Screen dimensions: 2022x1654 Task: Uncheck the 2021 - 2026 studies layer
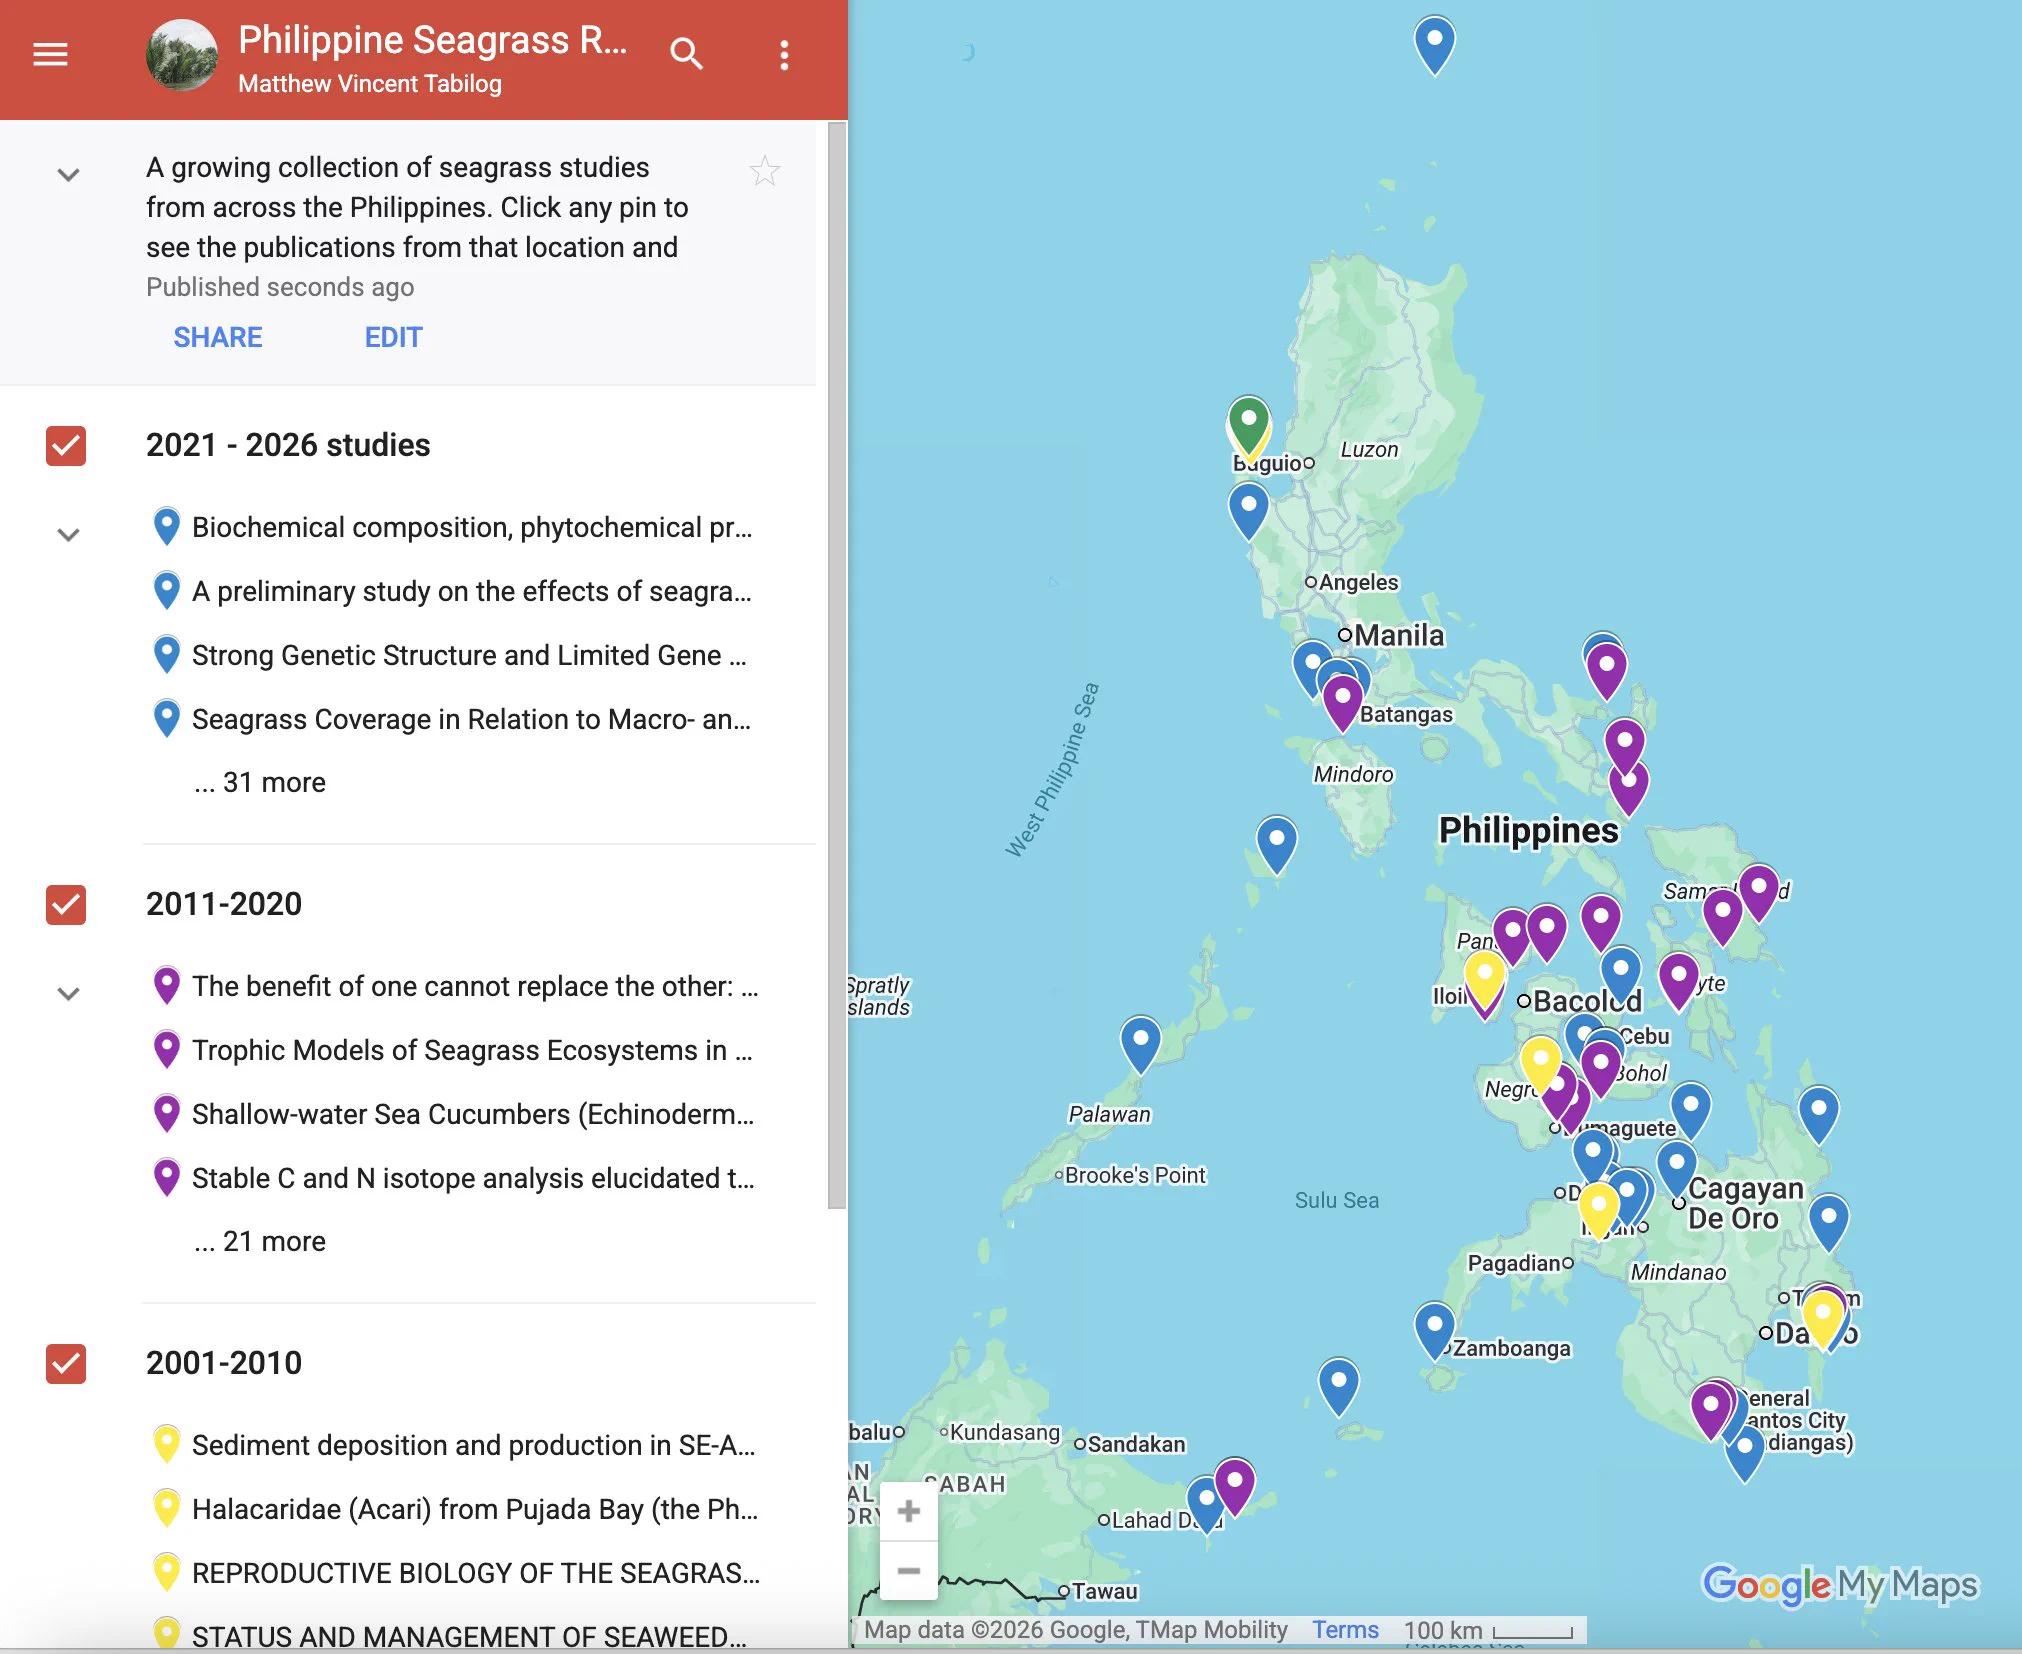[x=66, y=446]
